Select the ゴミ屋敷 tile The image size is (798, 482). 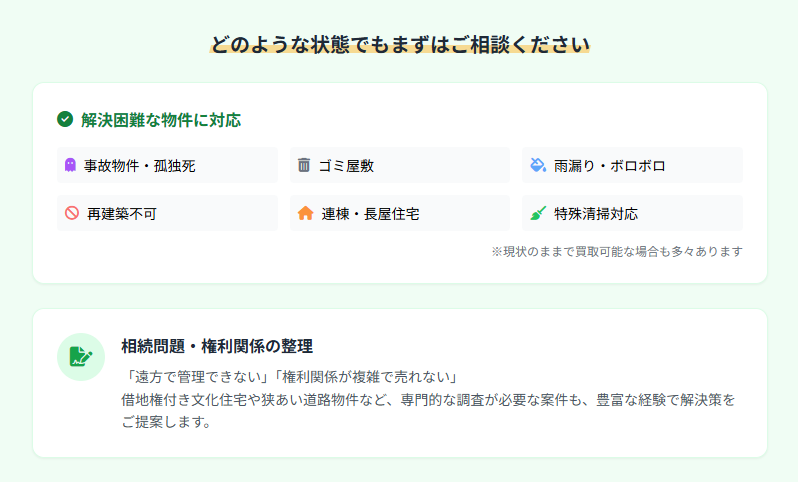399,165
